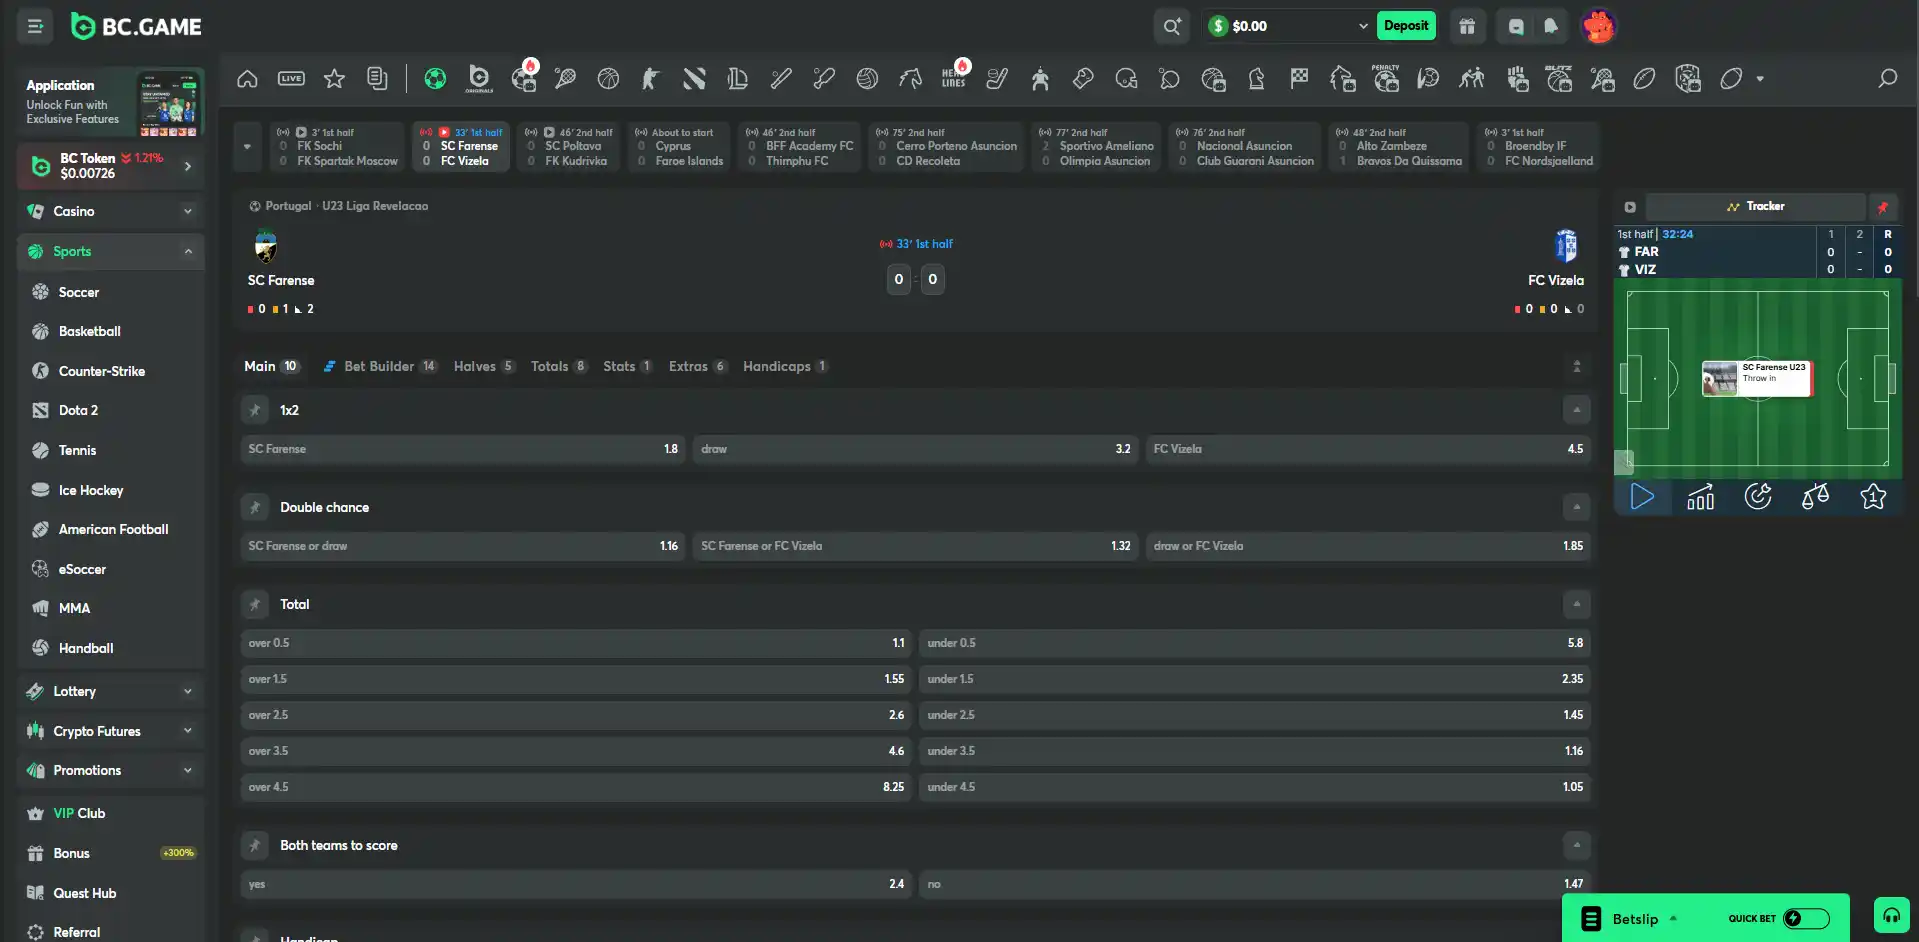Play the match tracker stream

[1642, 497]
